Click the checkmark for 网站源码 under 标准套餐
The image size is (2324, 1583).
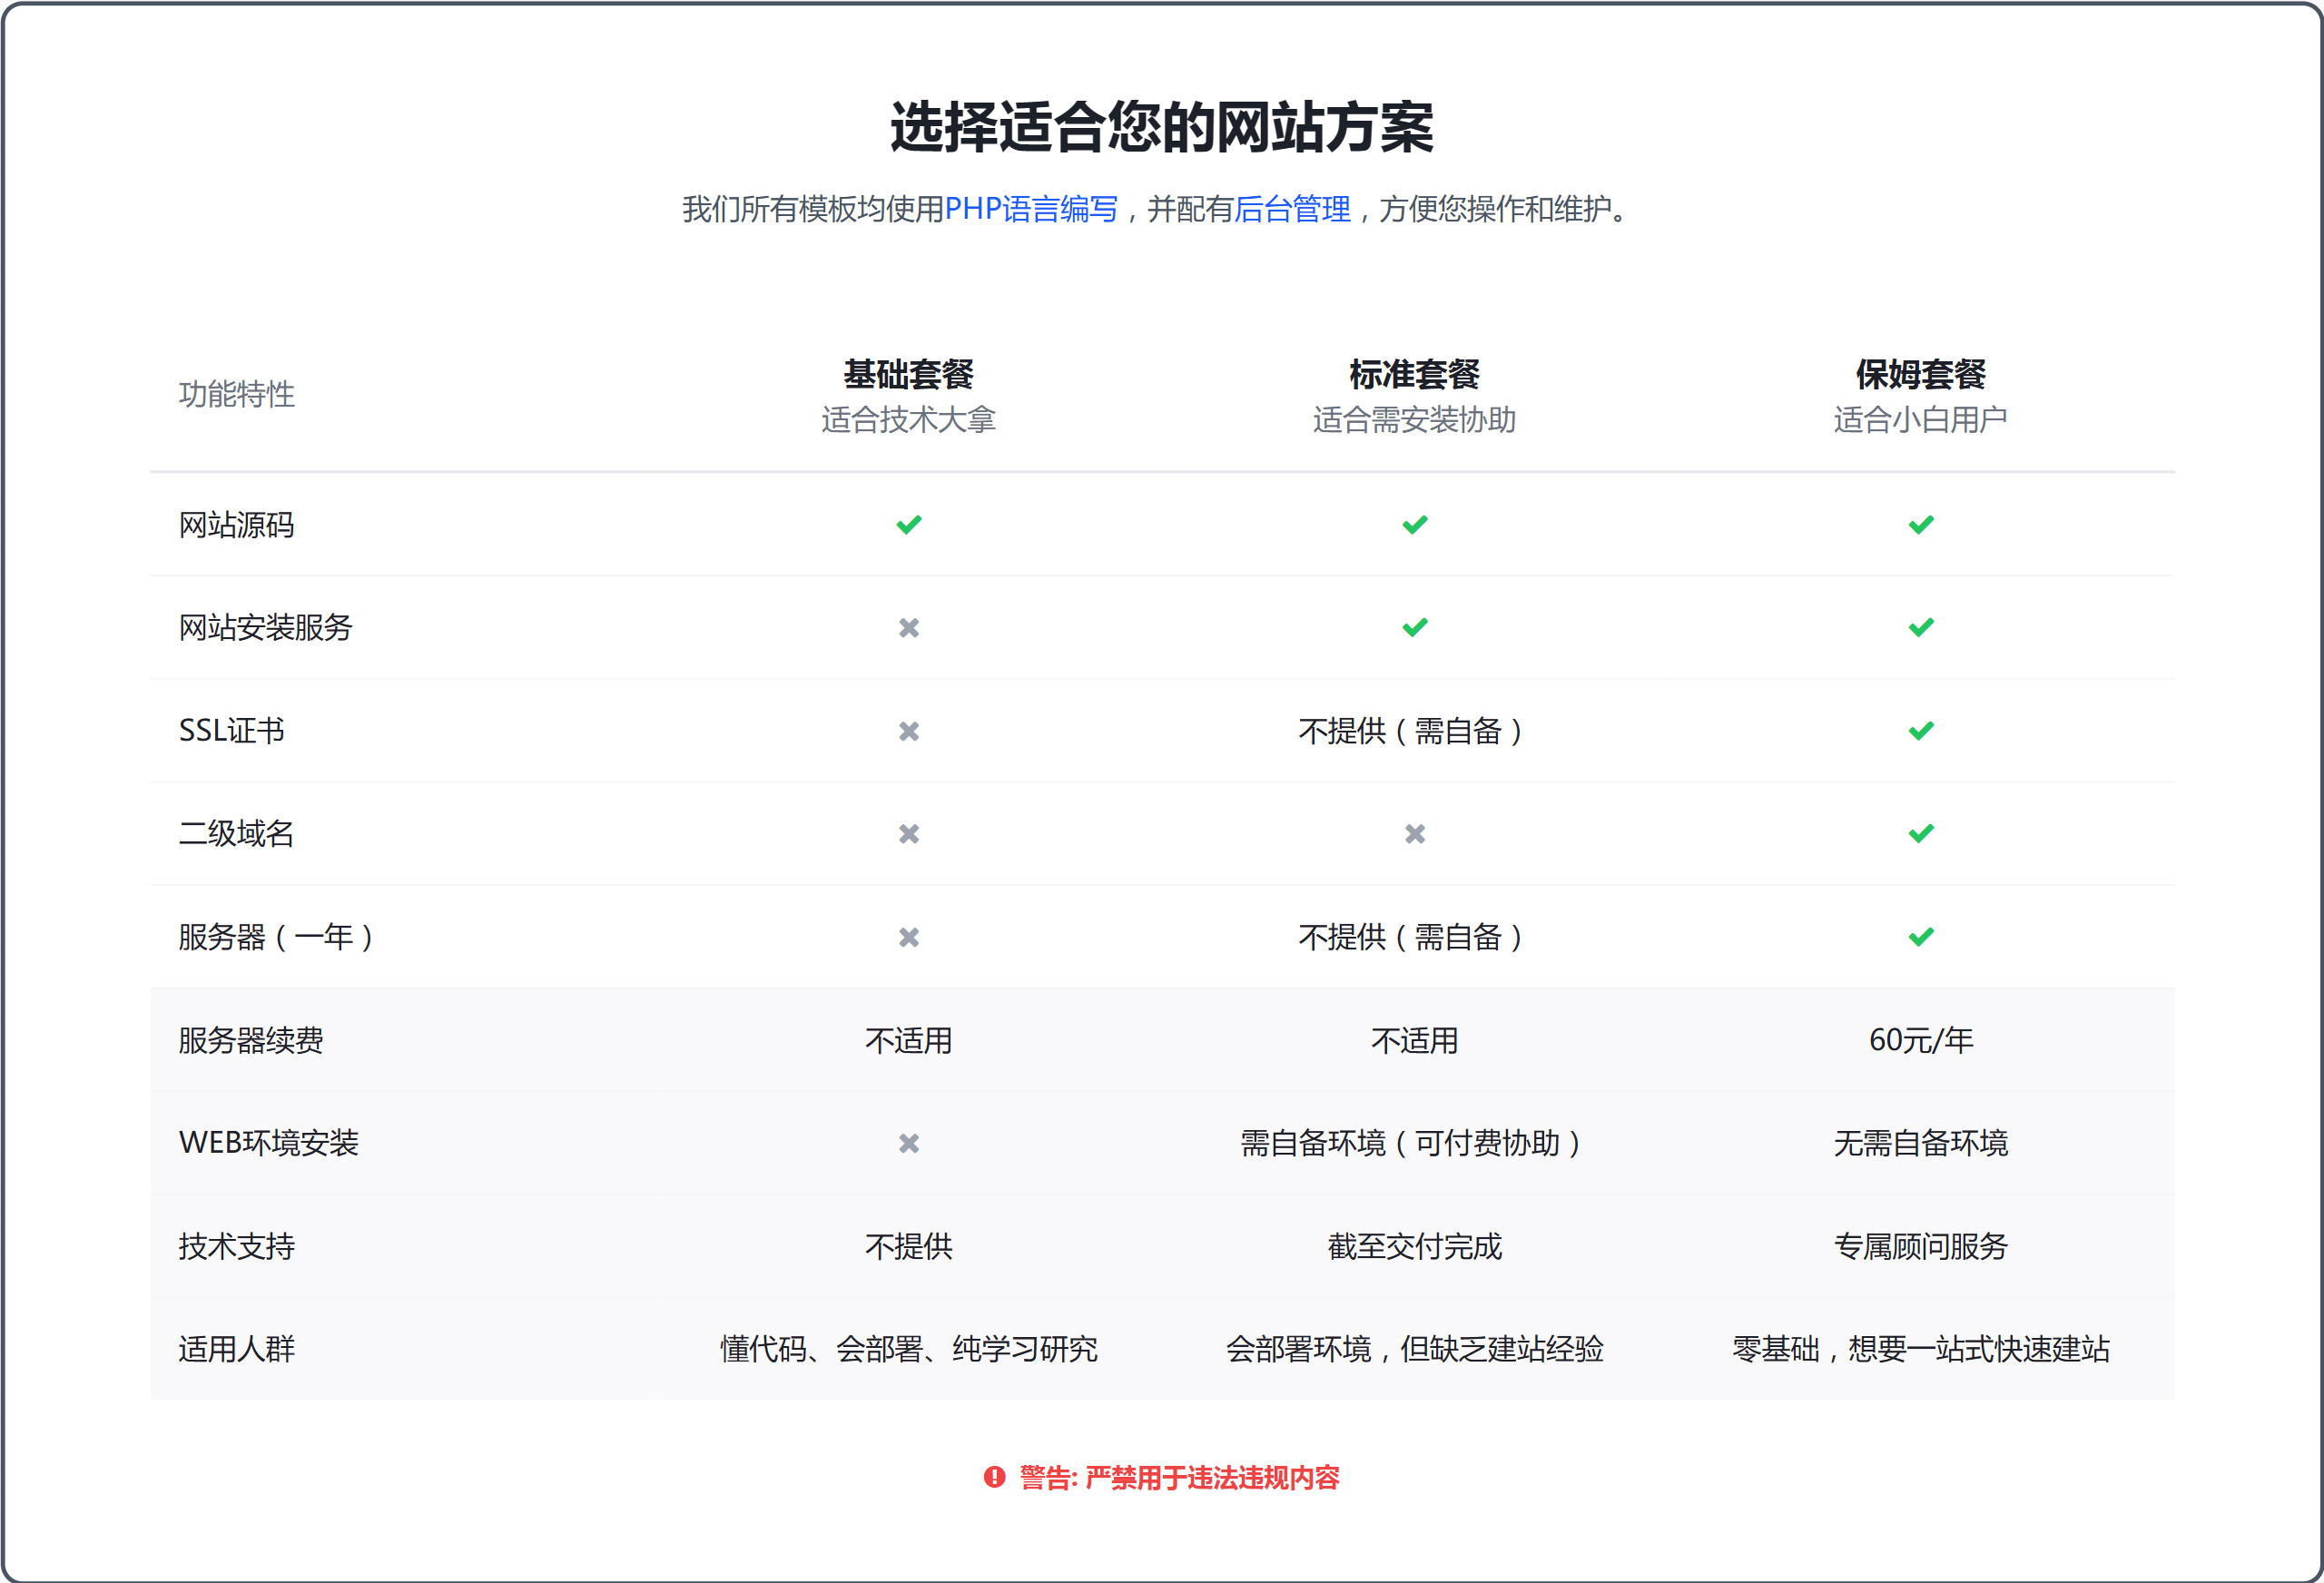point(1414,524)
